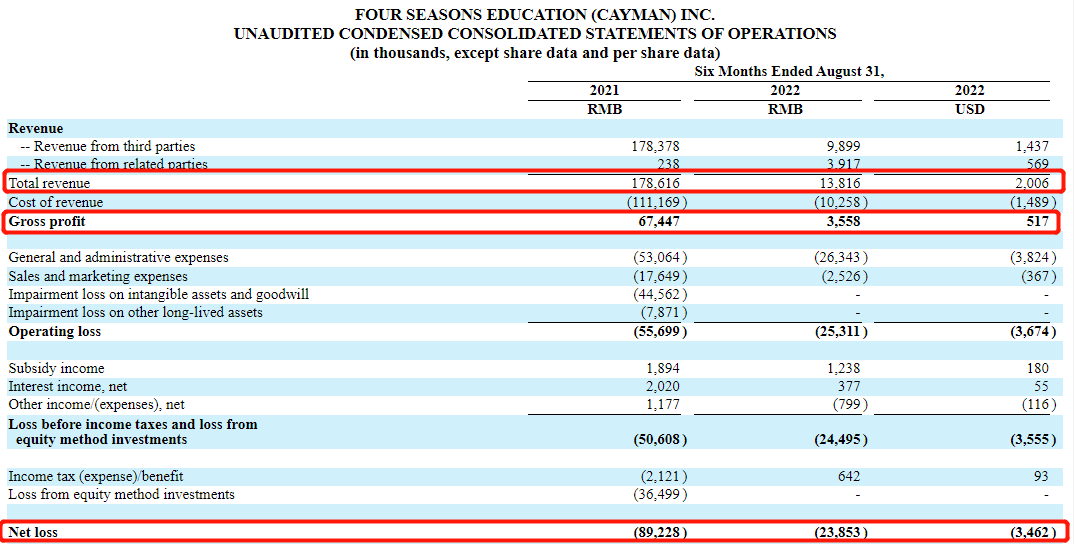Click the 13,816 total revenue value
The height and width of the screenshot is (544, 1074).
tap(836, 183)
